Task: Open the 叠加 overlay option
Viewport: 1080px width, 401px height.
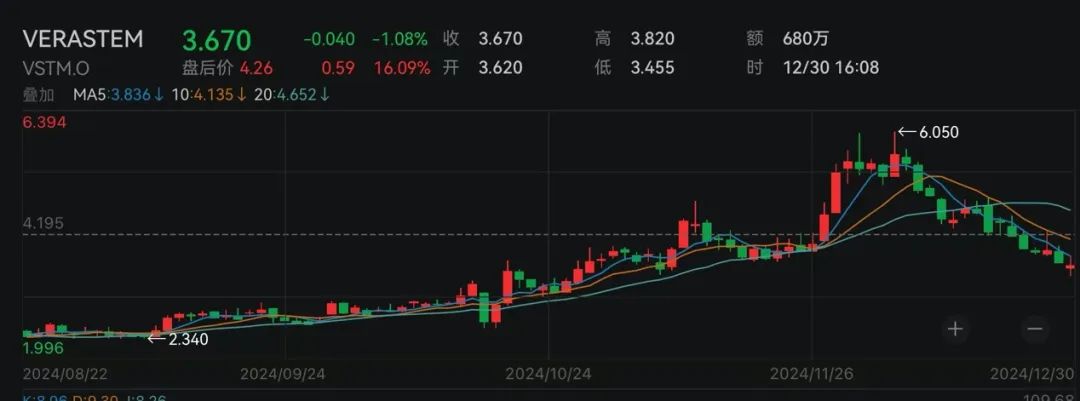Action: pyautogui.click(x=39, y=95)
